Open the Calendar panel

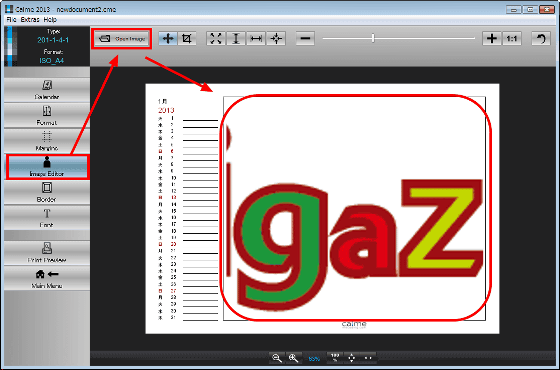pos(47,90)
